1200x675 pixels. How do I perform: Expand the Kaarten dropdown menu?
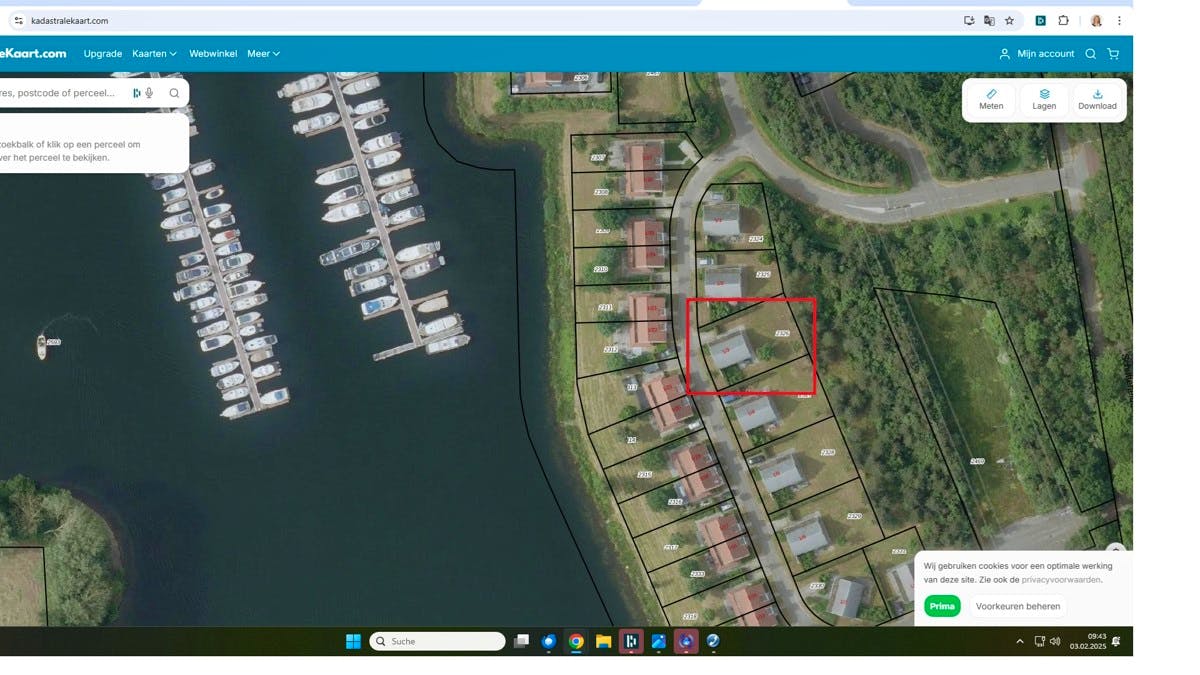154,54
